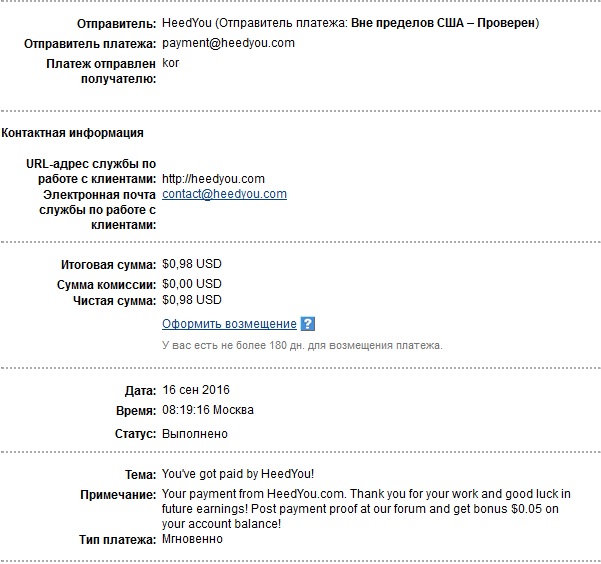Click the $0,00 USD commission value
The image size is (601, 564).
tap(192, 284)
